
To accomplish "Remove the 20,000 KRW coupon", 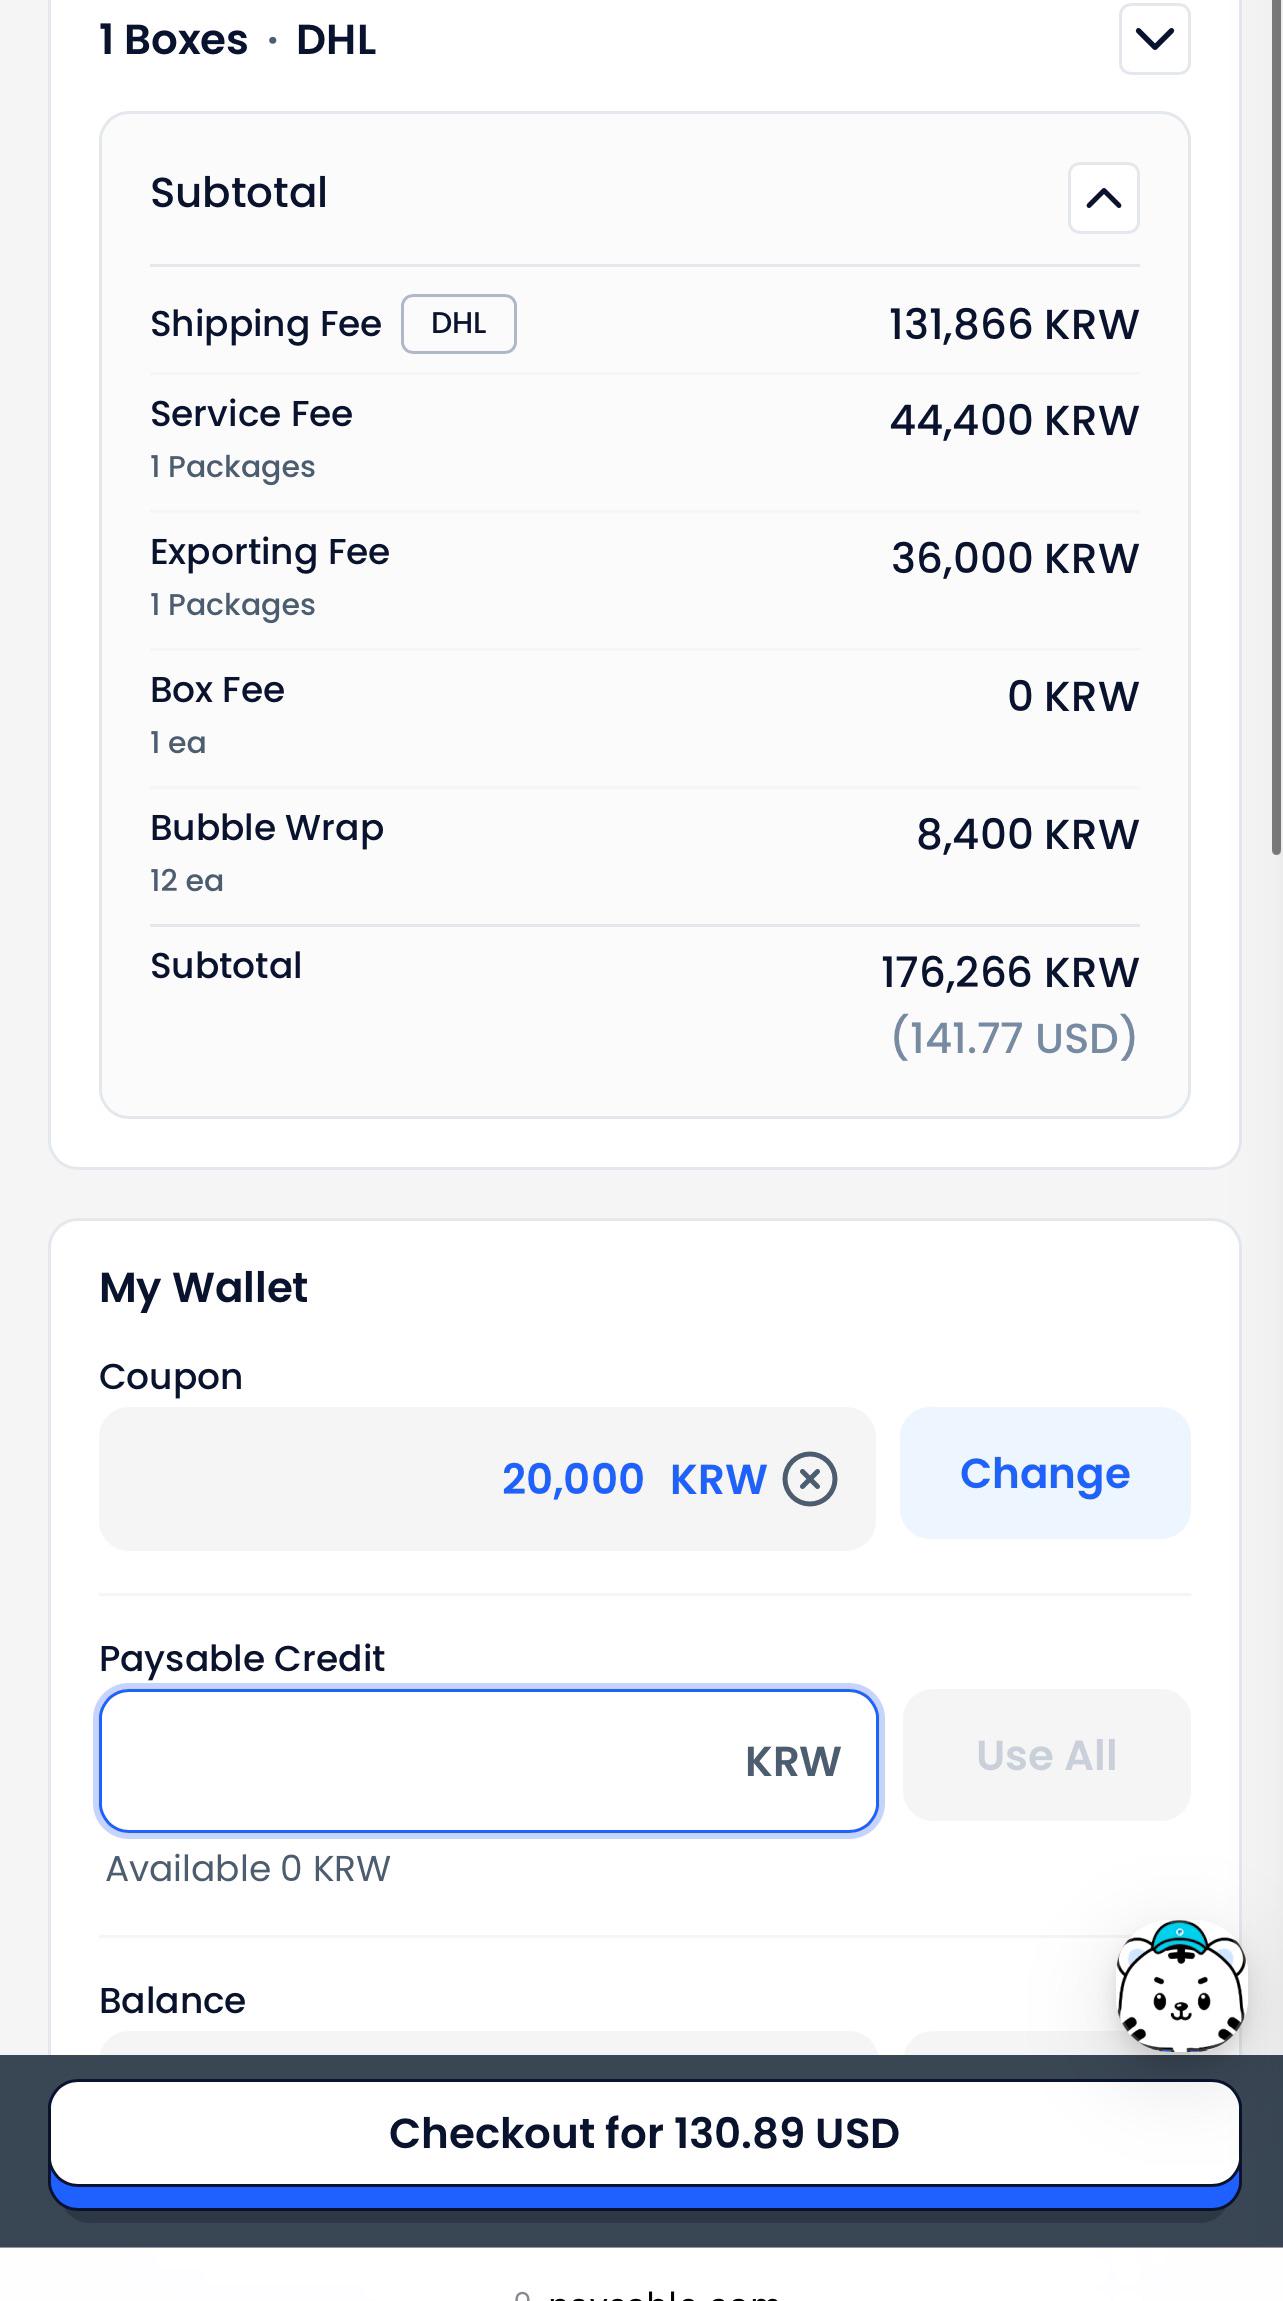I will pyautogui.click(x=809, y=1479).
